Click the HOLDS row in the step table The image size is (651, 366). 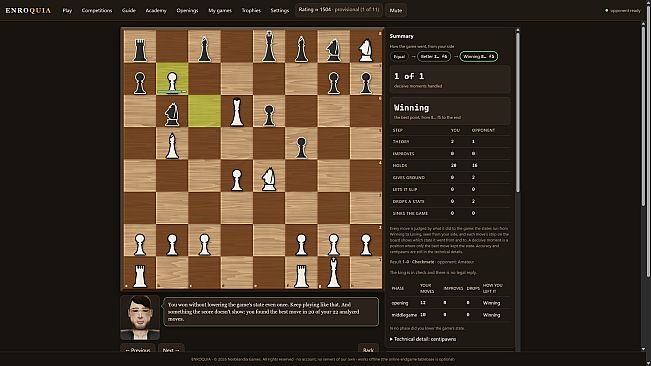450,165
